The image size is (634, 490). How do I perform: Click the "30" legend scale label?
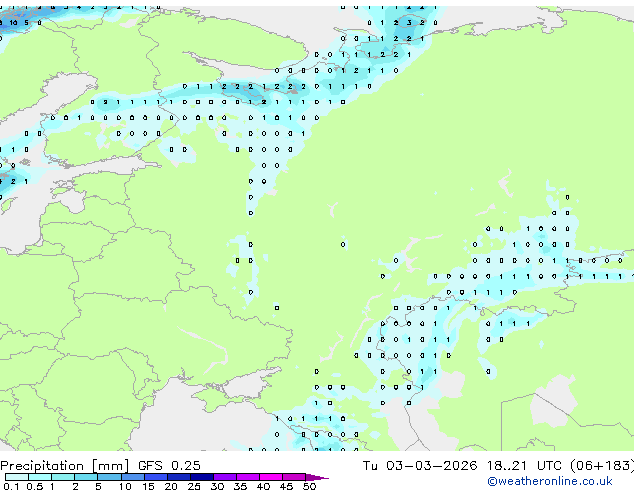coord(217,486)
